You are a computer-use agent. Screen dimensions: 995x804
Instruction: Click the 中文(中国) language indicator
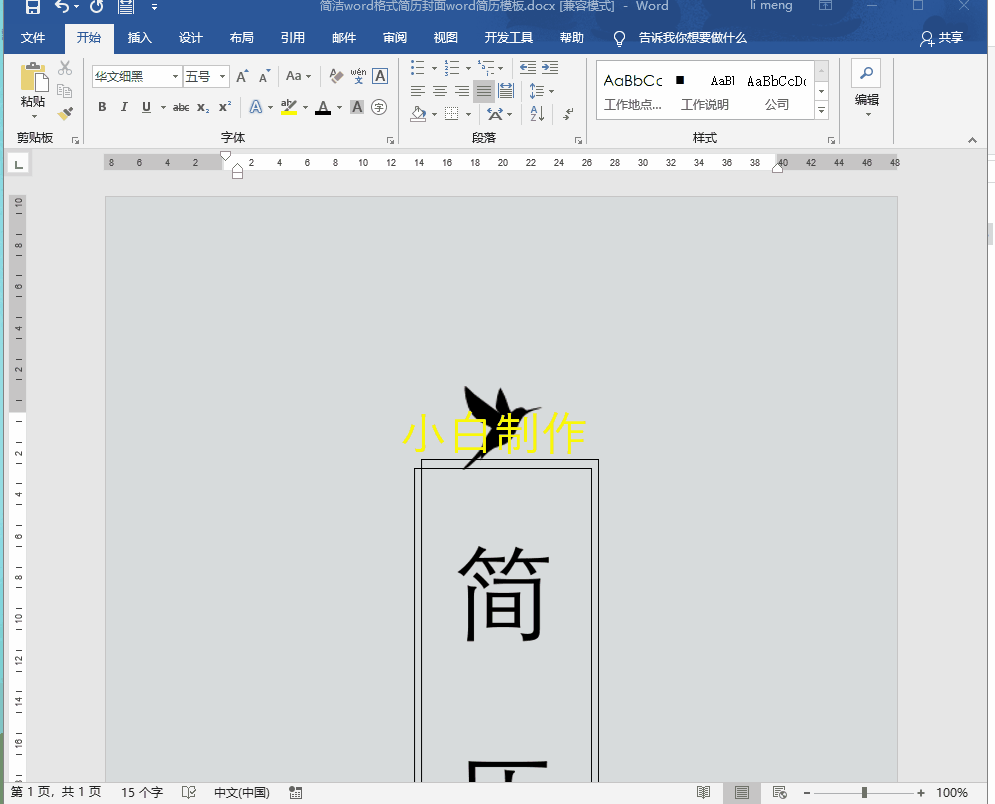click(x=242, y=792)
